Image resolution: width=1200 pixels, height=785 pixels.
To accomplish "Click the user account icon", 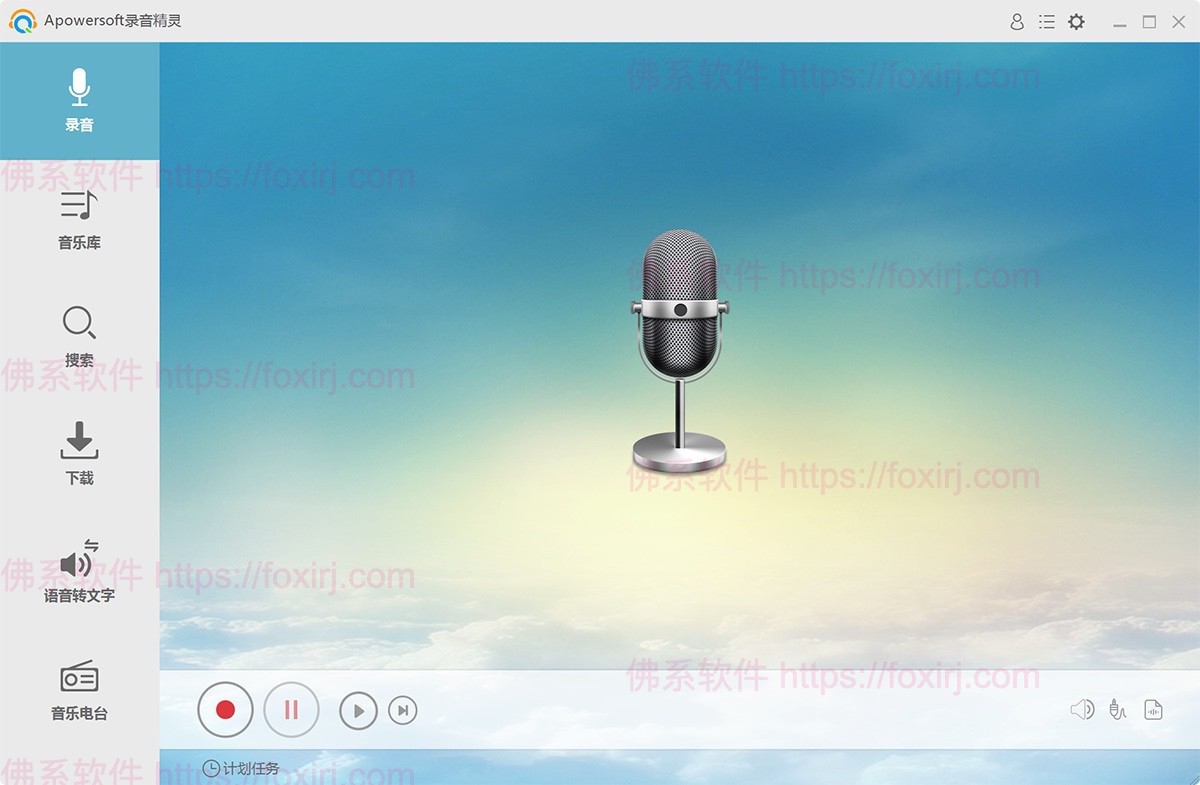I will click(1017, 21).
